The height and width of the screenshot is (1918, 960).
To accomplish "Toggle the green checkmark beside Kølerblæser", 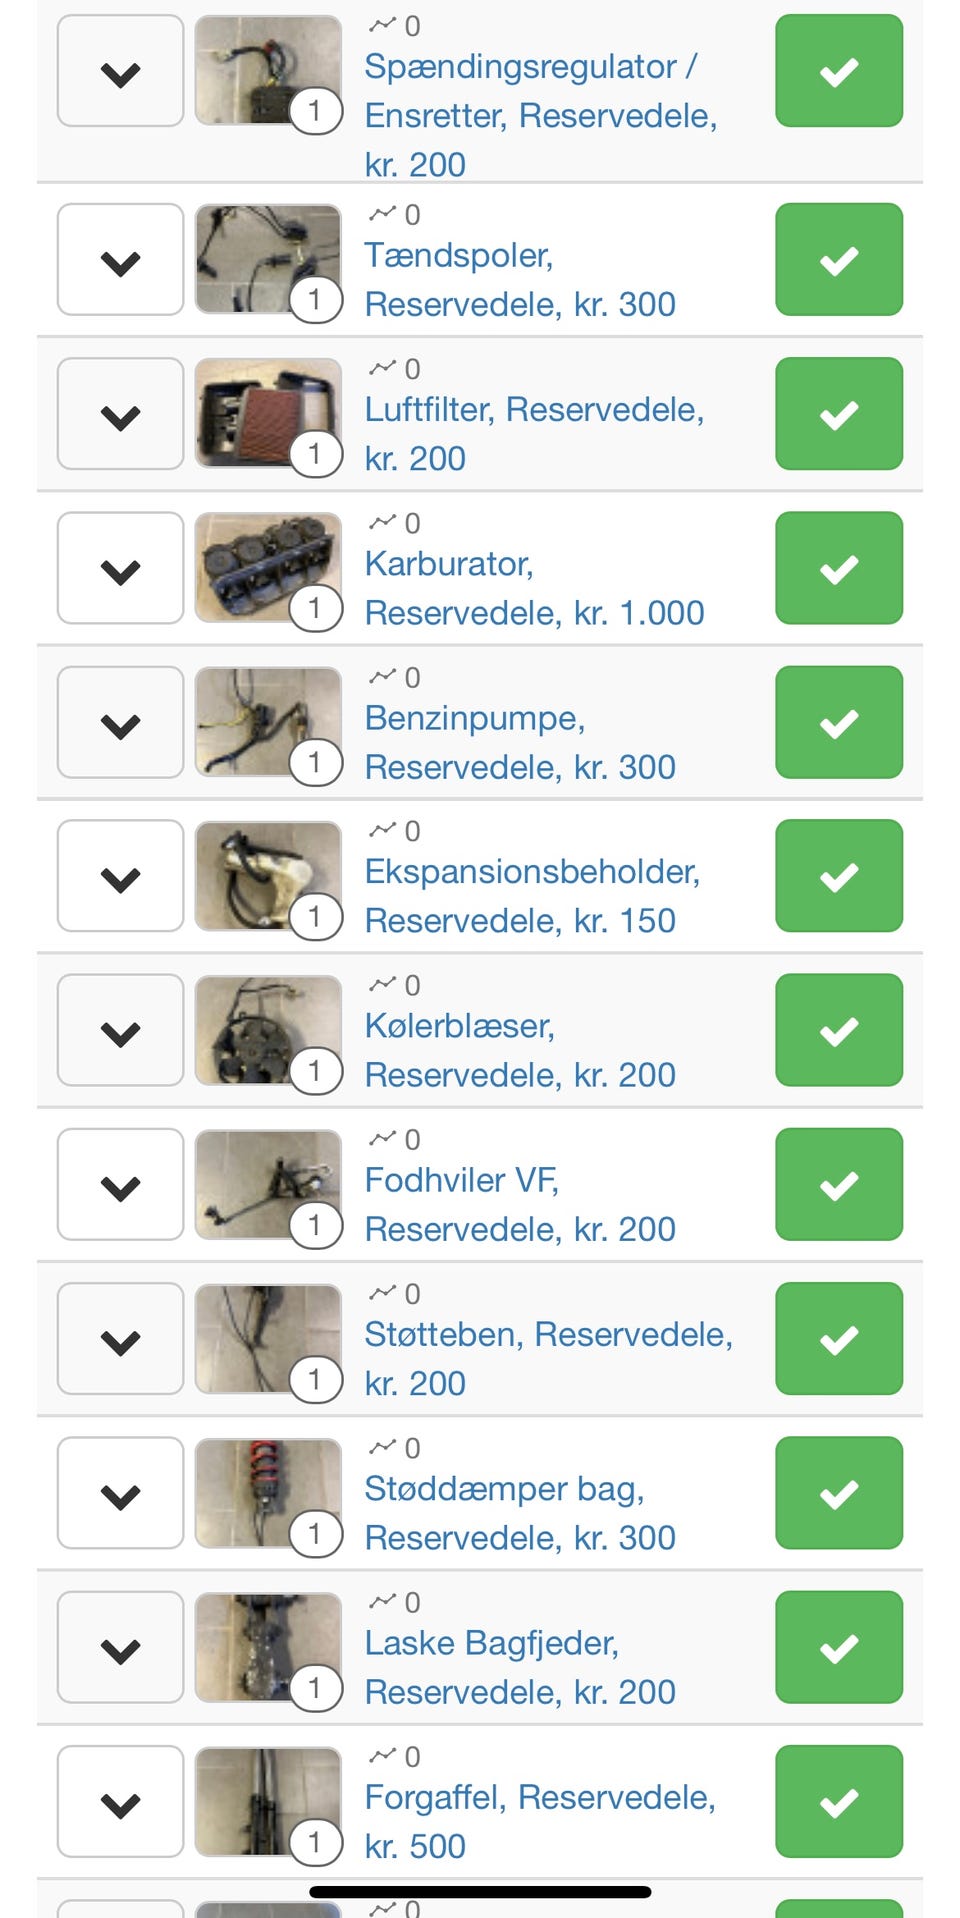I will pyautogui.click(x=838, y=1030).
